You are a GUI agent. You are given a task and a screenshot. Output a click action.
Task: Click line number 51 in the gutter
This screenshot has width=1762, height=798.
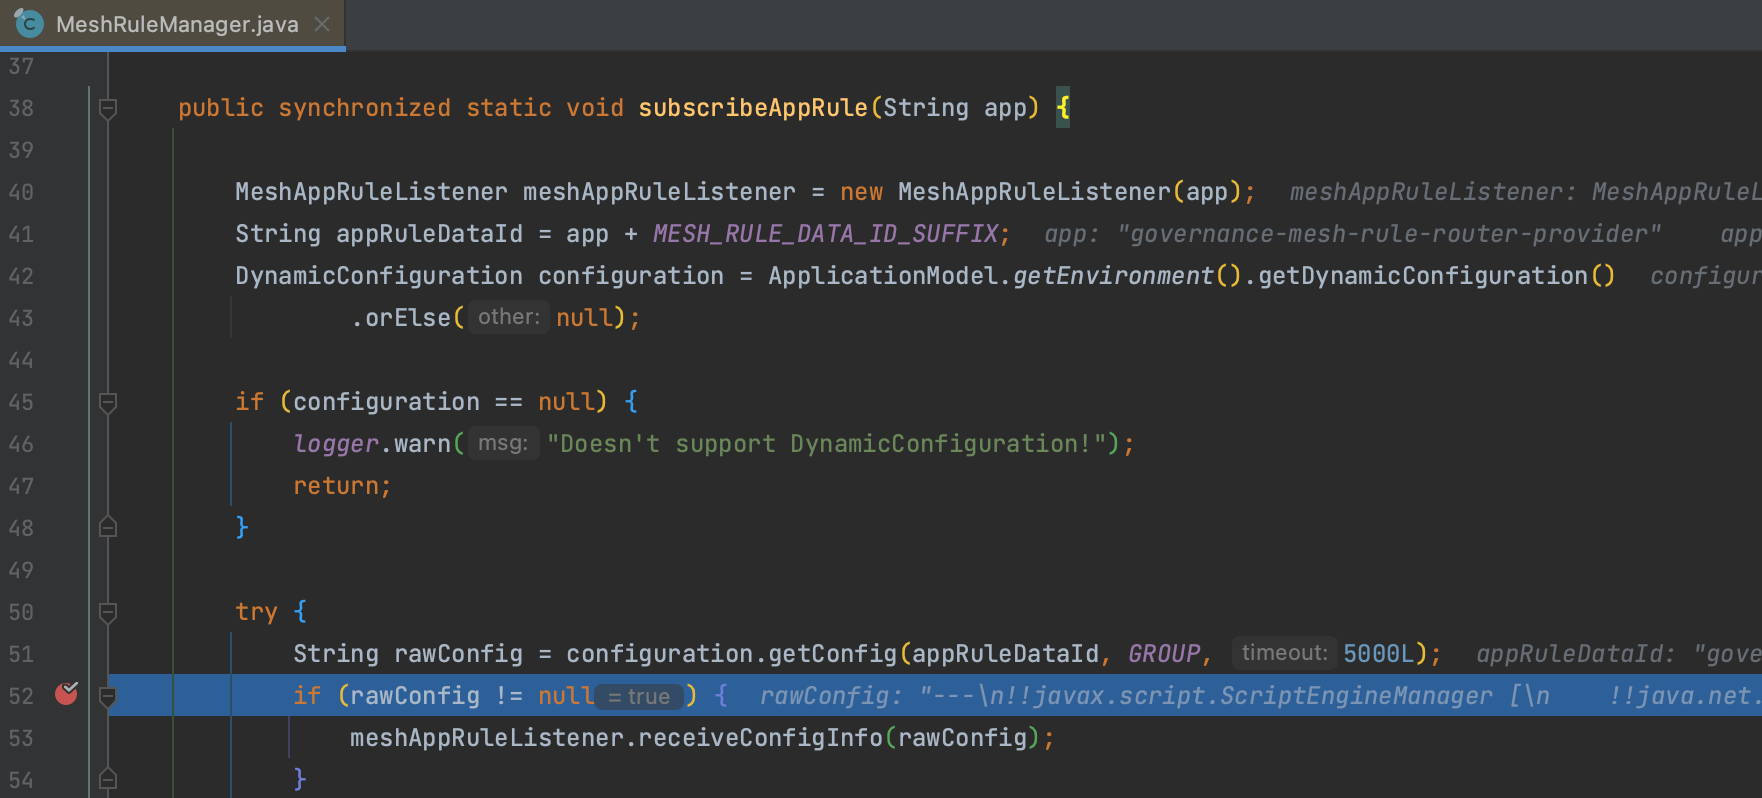tap(21, 654)
